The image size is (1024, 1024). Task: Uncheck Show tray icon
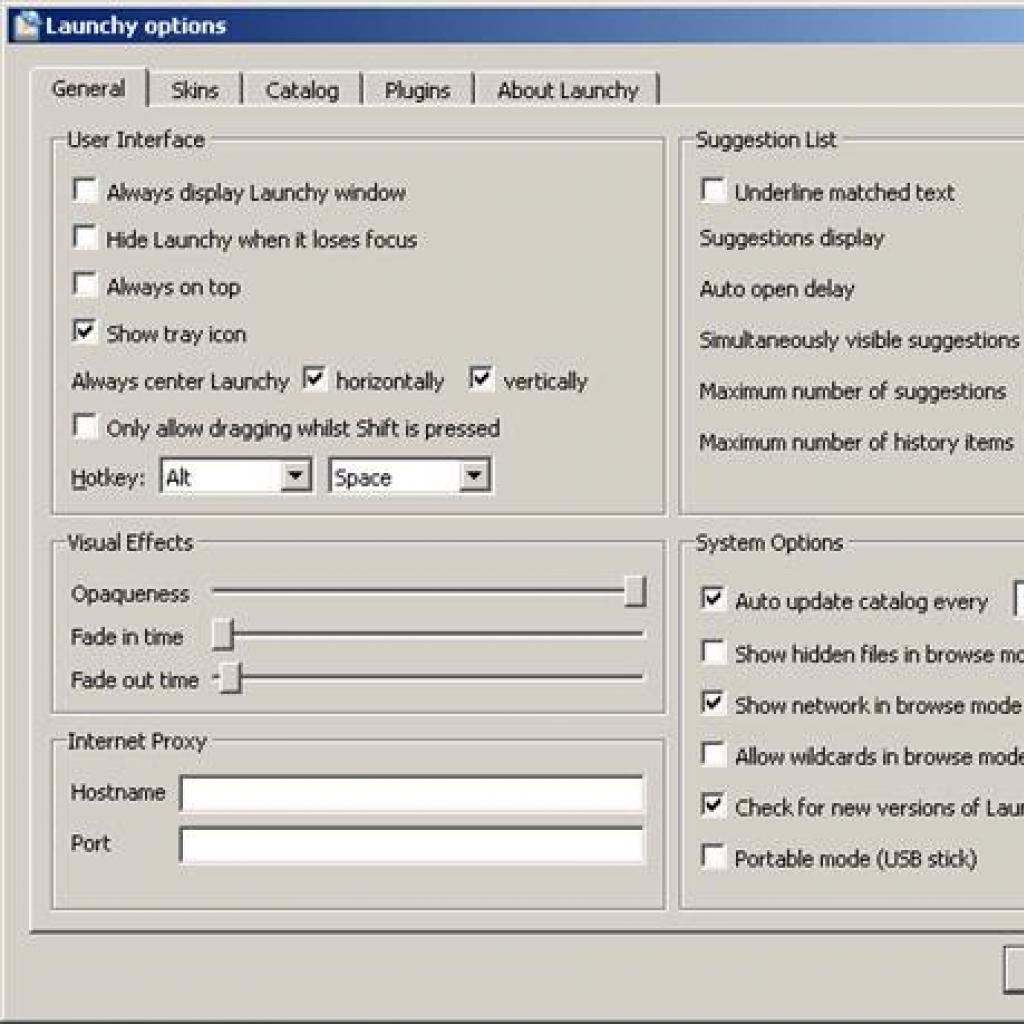85,332
